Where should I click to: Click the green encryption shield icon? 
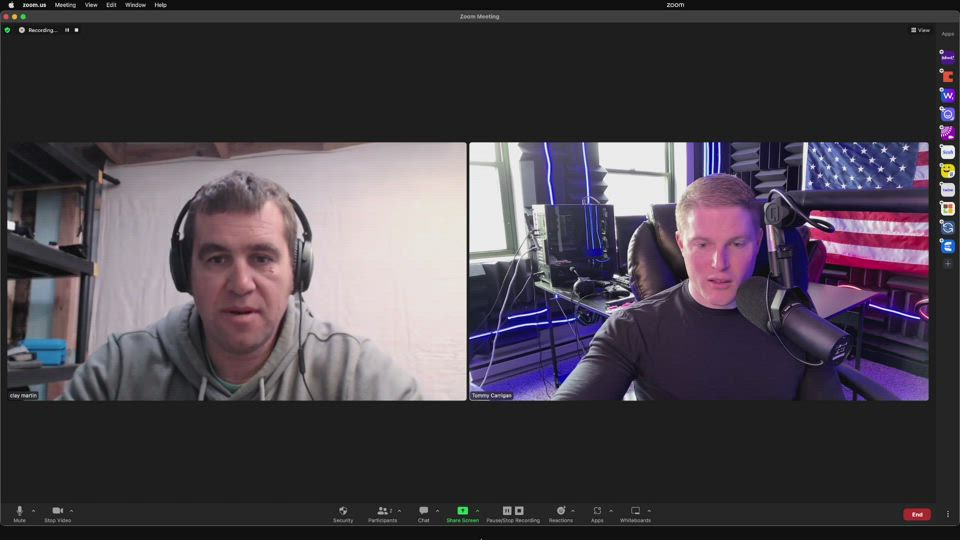8,30
